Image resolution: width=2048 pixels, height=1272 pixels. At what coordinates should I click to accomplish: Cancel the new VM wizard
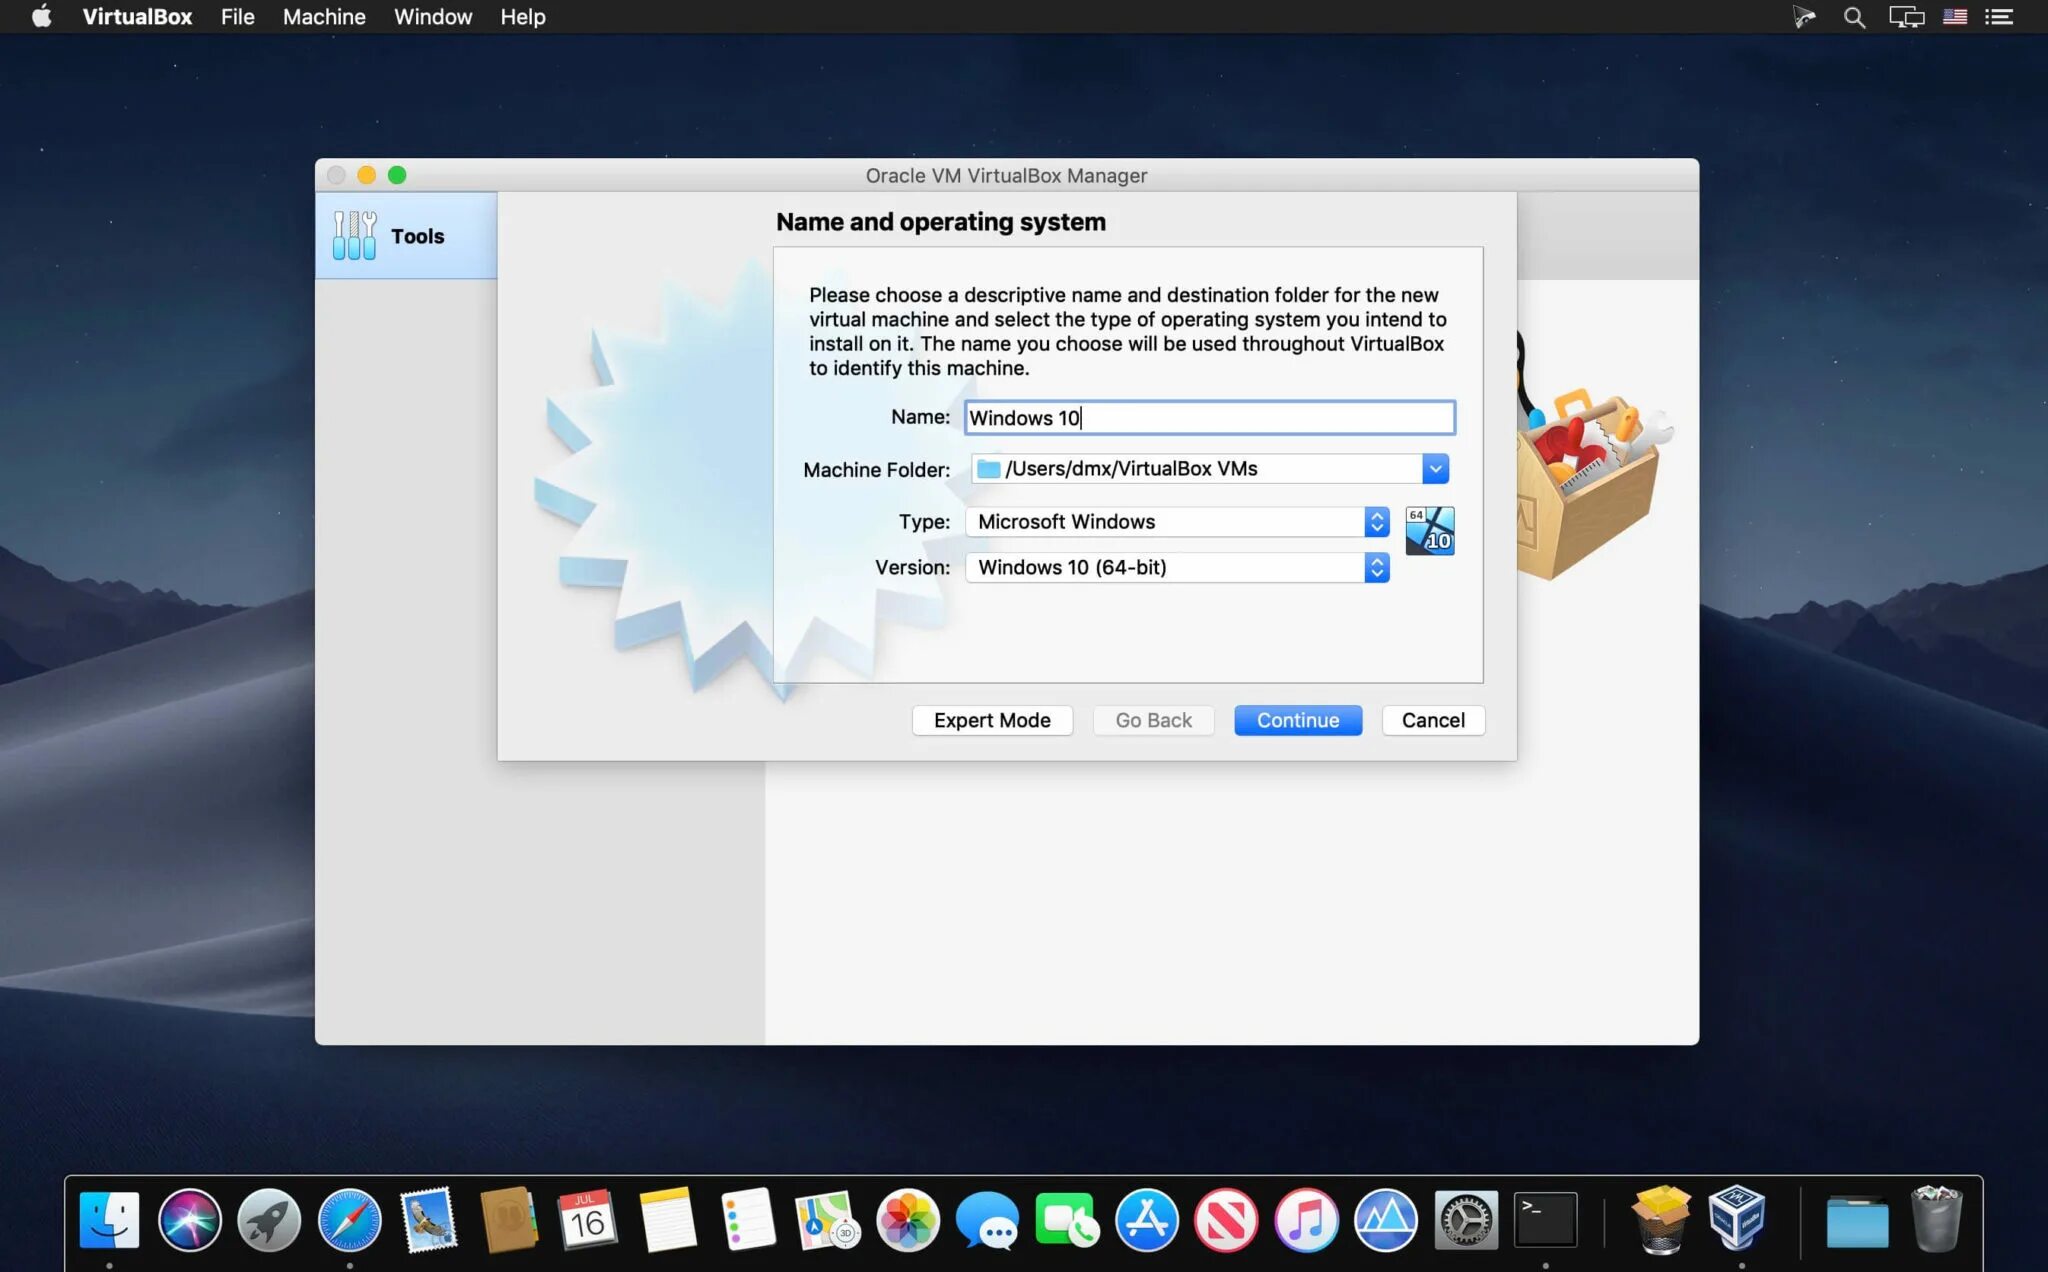tap(1432, 720)
